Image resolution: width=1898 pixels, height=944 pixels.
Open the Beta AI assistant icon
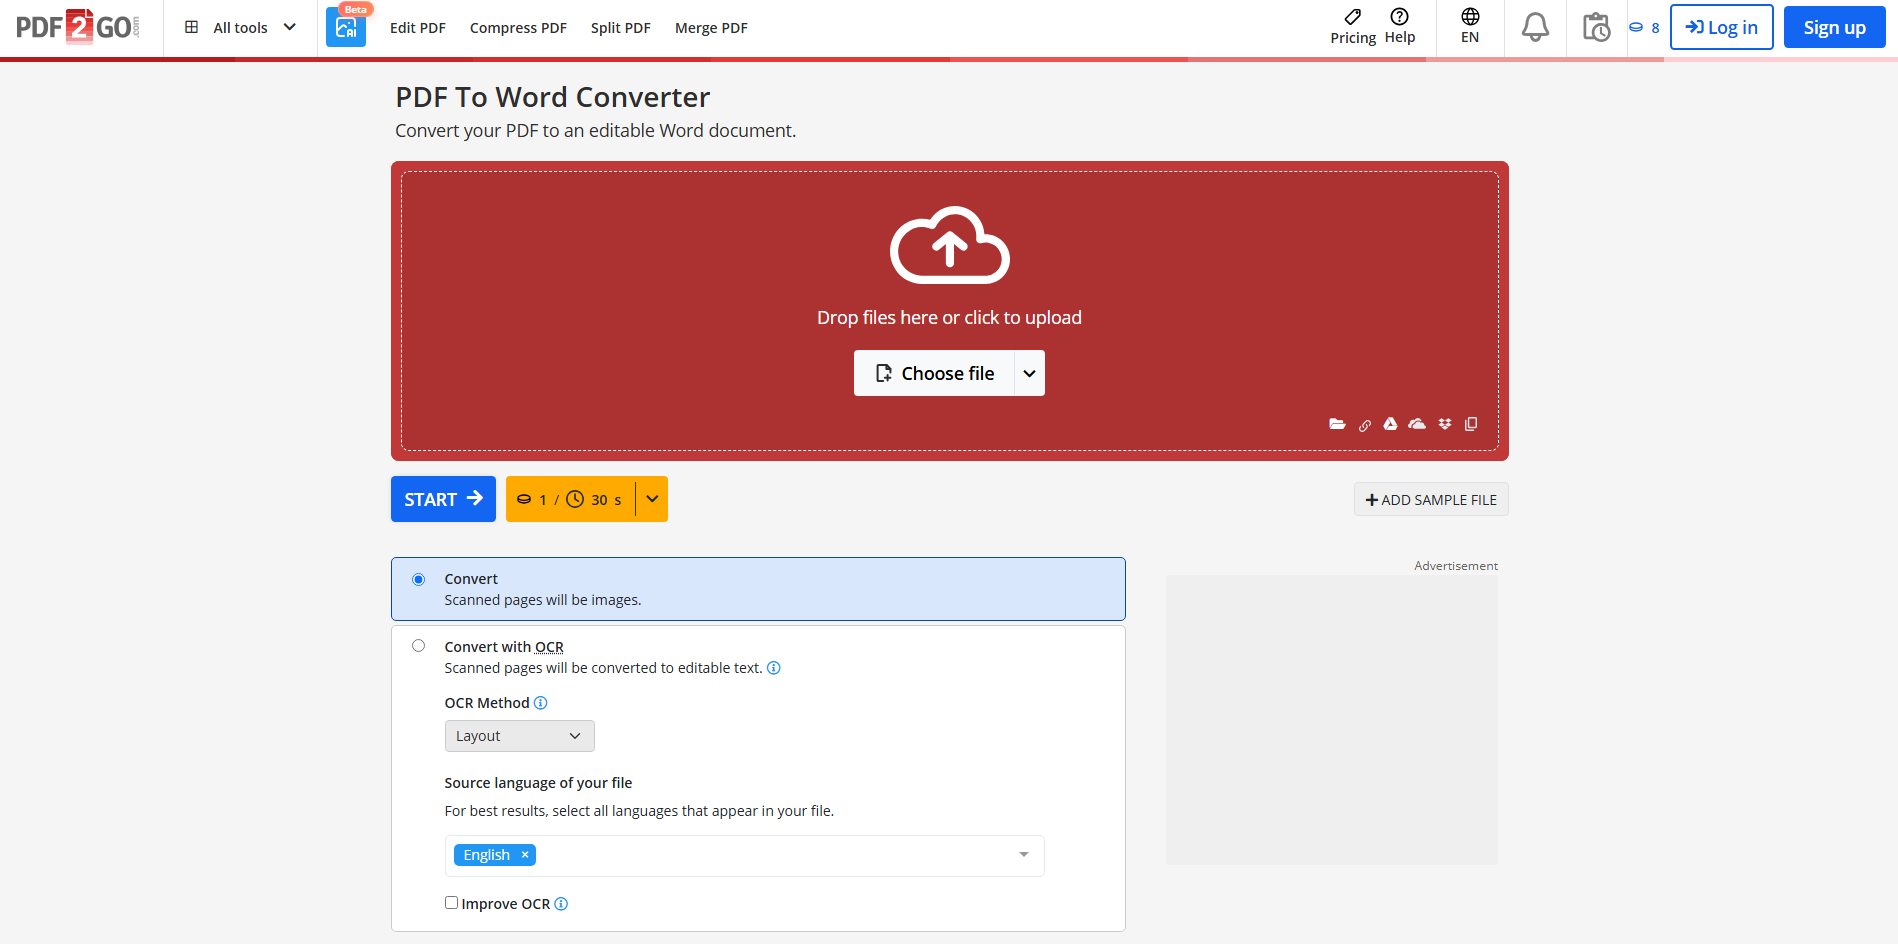346,28
